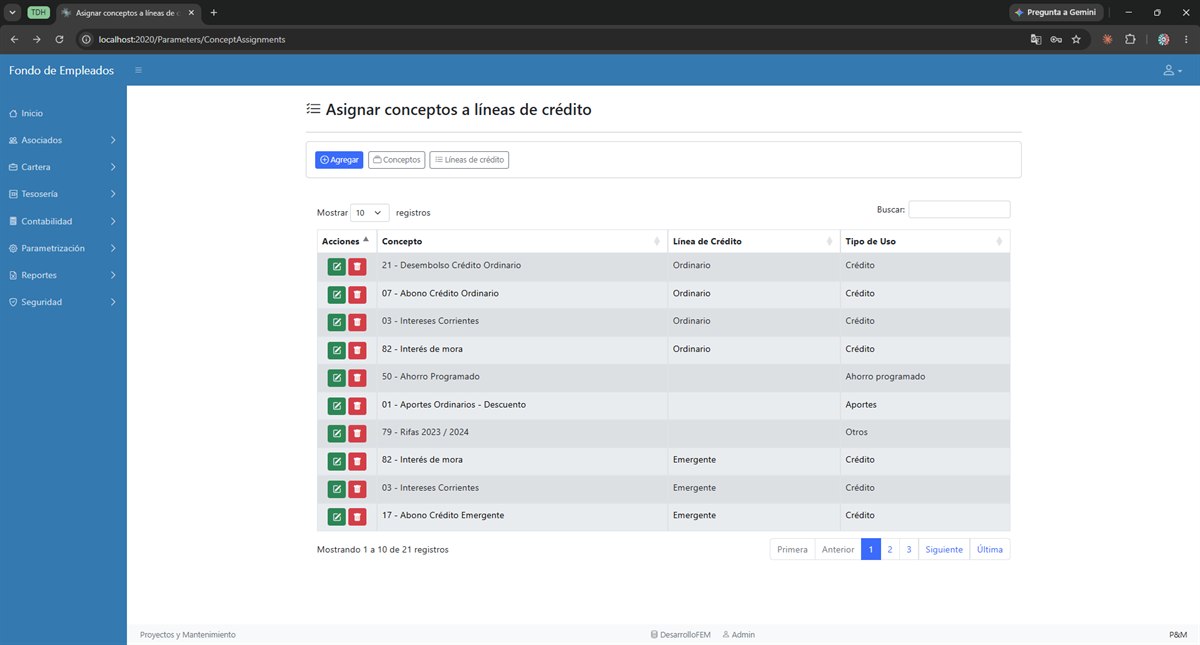Delete the 50 - Ahorro Programado row
The height and width of the screenshot is (645, 1200).
click(x=357, y=378)
